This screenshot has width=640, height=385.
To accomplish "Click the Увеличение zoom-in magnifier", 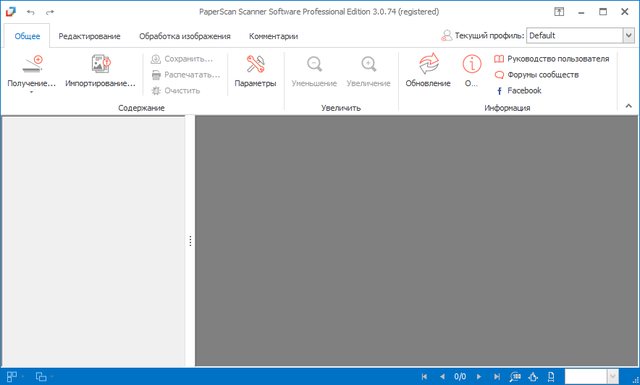I will (x=369, y=64).
